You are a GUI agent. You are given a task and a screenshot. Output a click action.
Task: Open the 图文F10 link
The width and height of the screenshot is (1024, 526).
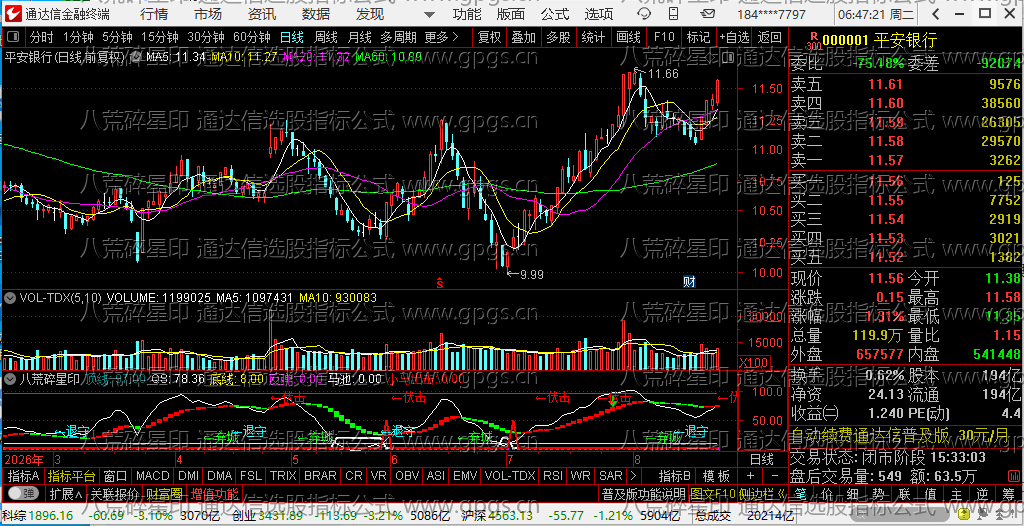pos(712,493)
